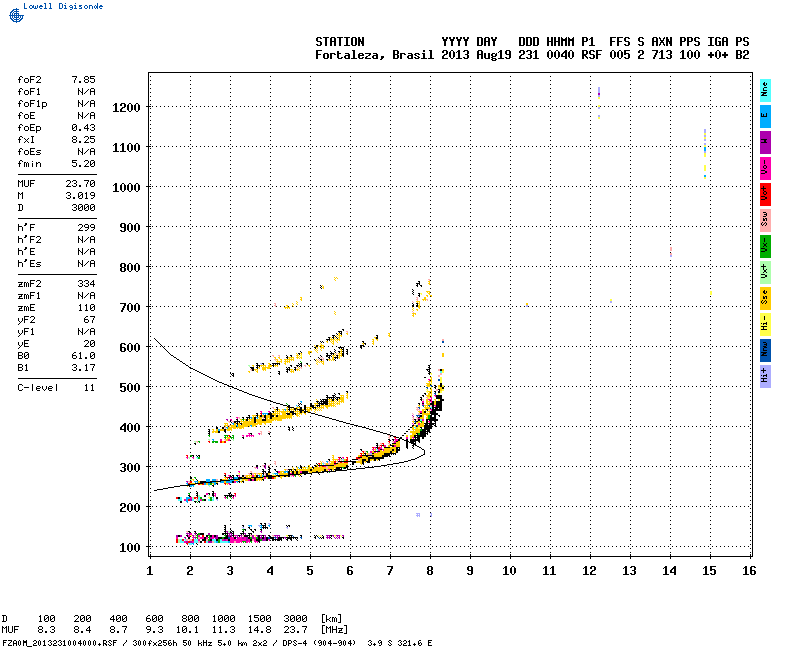The height and width of the screenshot is (650, 800).
Task: Click the 0040 time value in the header
Action: click(560, 55)
